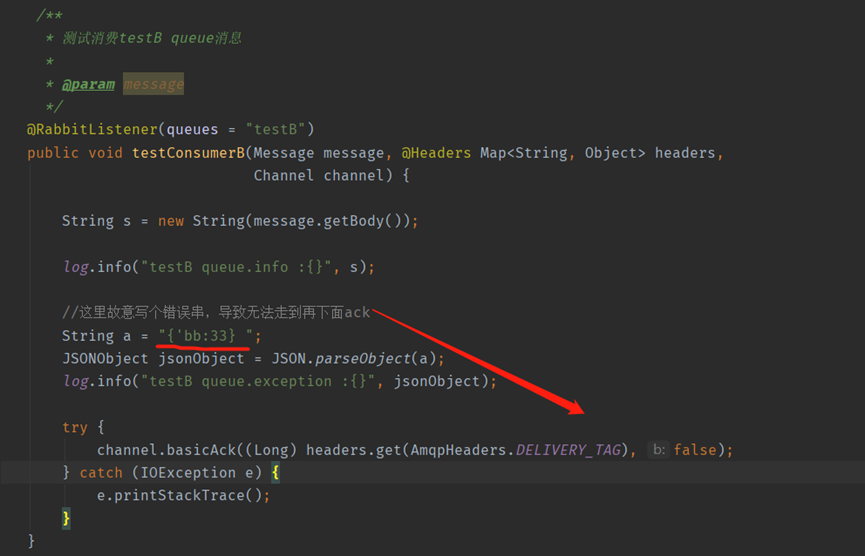
Task: Click the testConsumerB method name
Action: [x=188, y=153]
